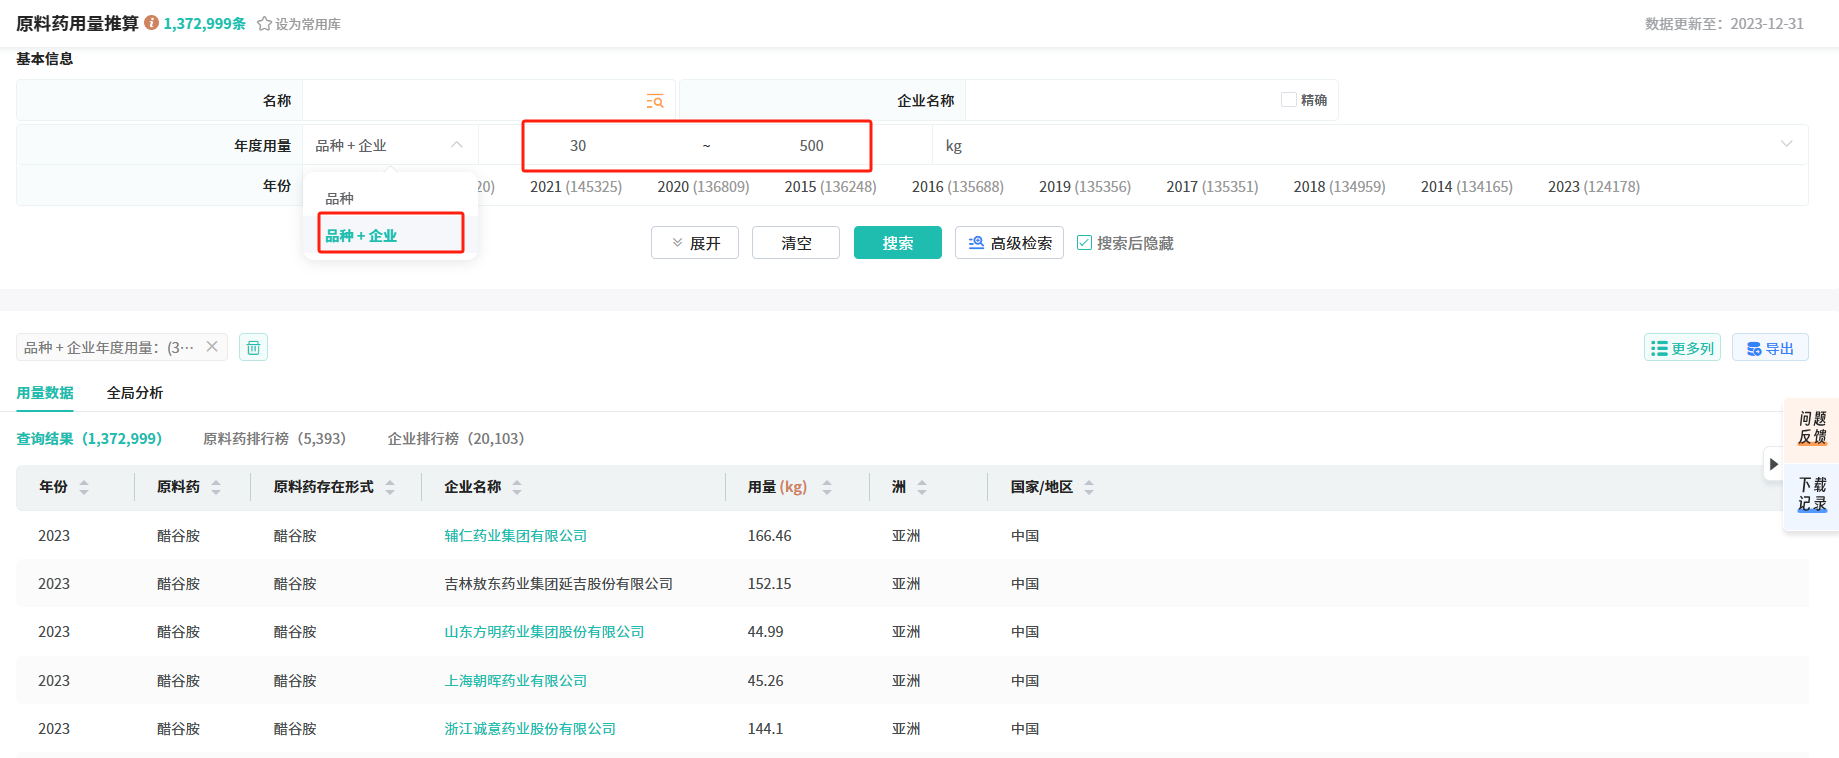Click the trash icon to clear filter tags
This screenshot has width=1839, height=758.
click(253, 348)
